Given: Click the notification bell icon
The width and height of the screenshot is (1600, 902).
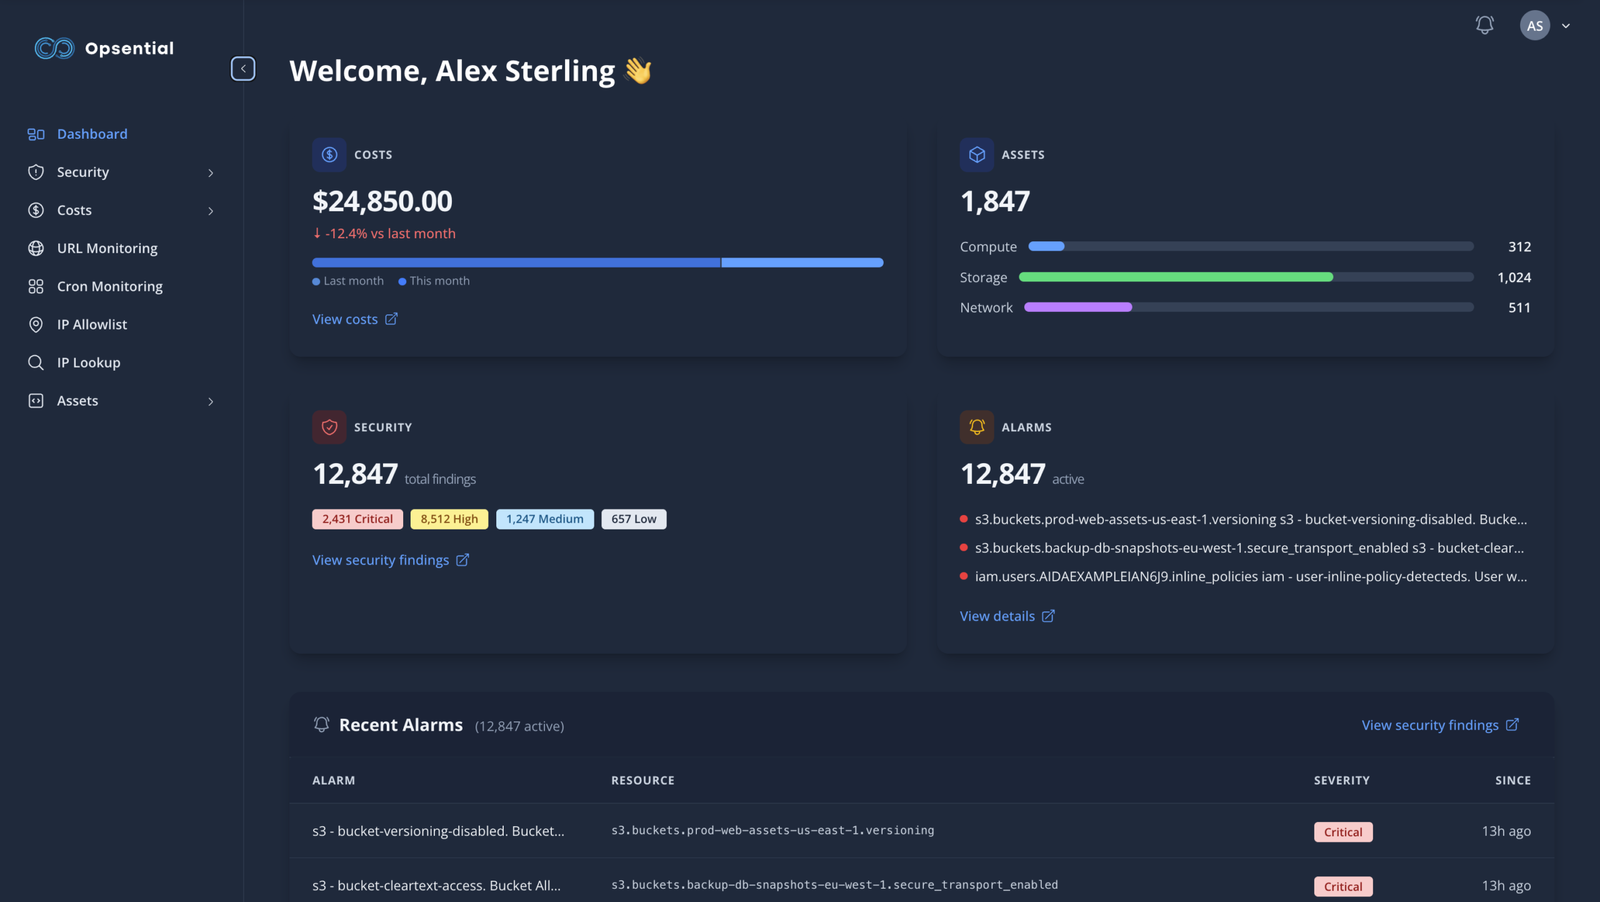Looking at the screenshot, I should (x=1484, y=25).
